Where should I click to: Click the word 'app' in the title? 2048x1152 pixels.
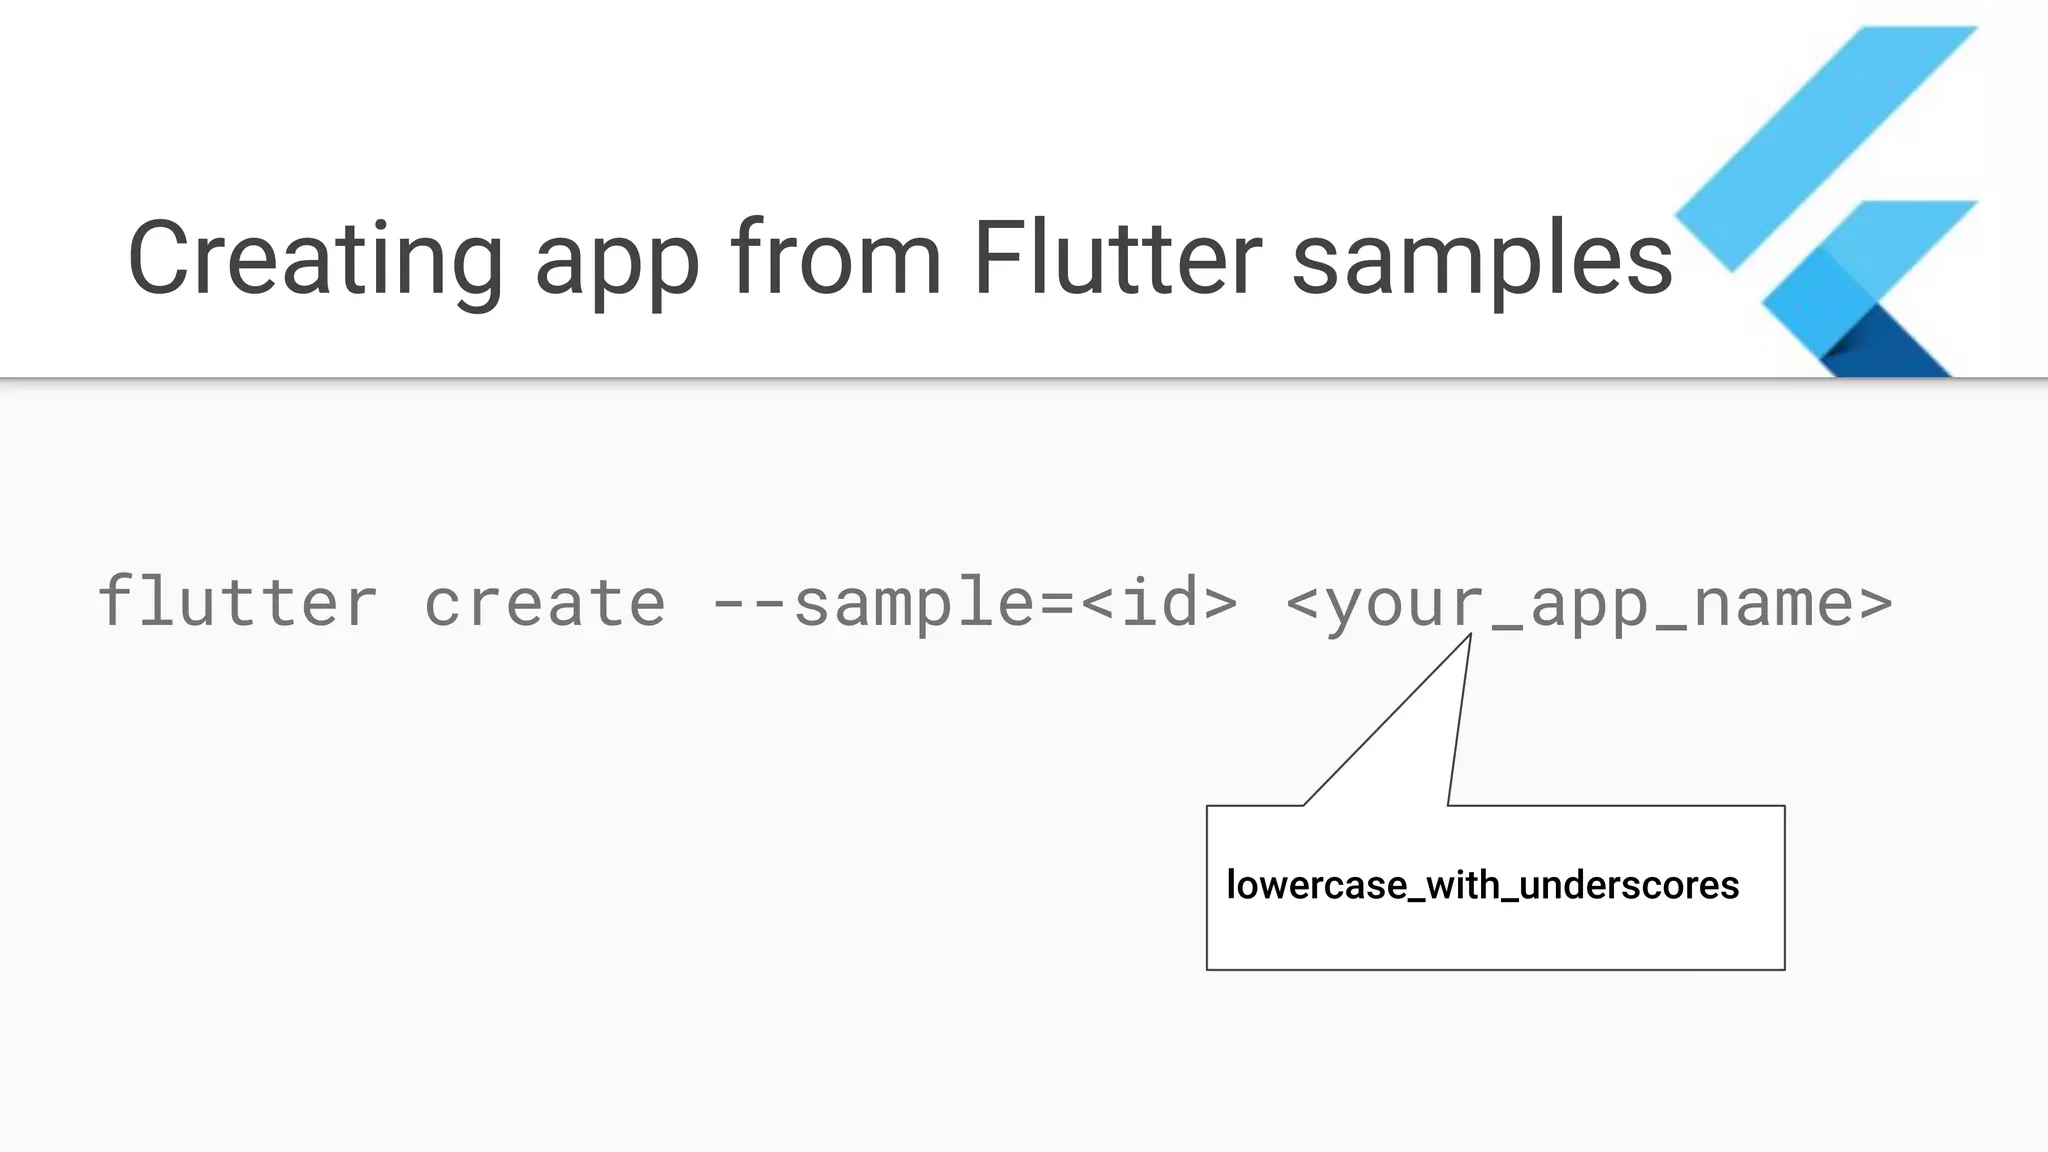point(617,270)
